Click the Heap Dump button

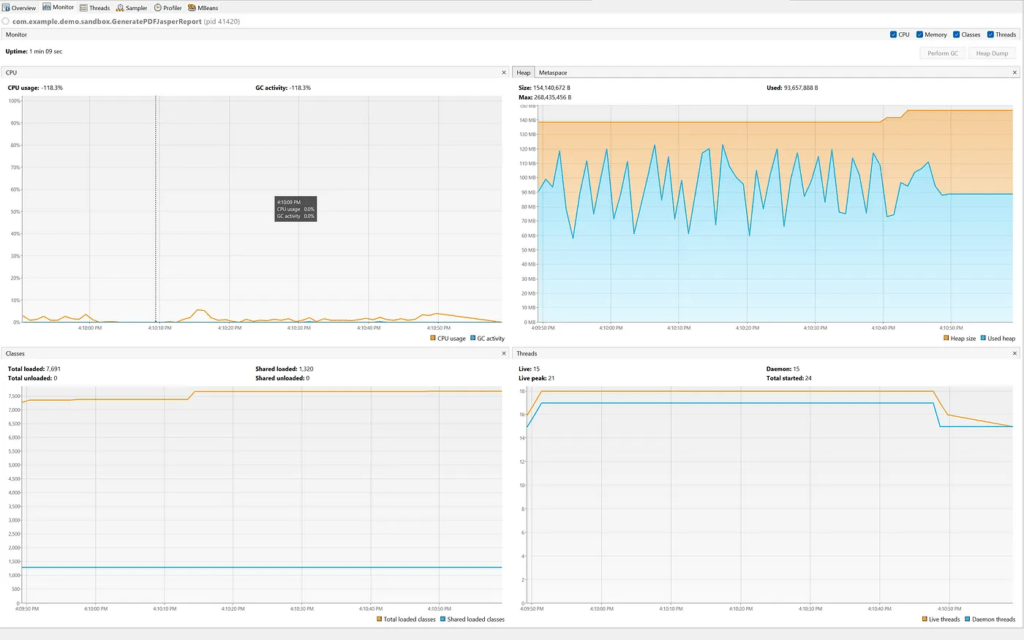coord(994,53)
